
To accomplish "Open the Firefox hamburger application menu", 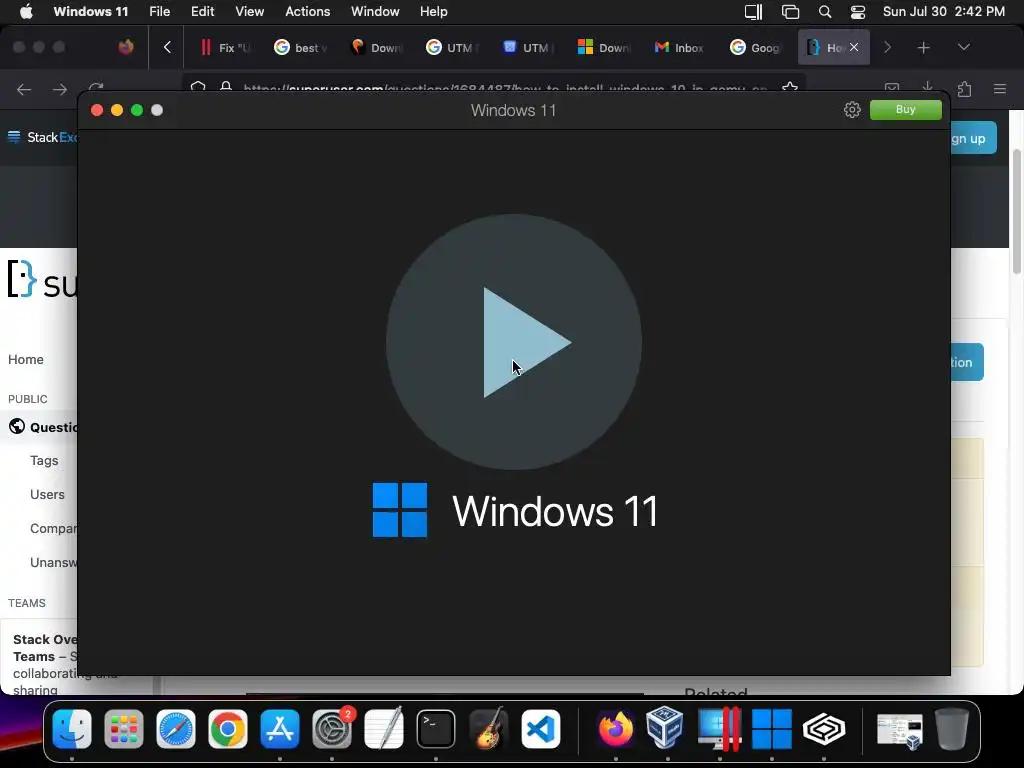I will tap(1000, 89).
